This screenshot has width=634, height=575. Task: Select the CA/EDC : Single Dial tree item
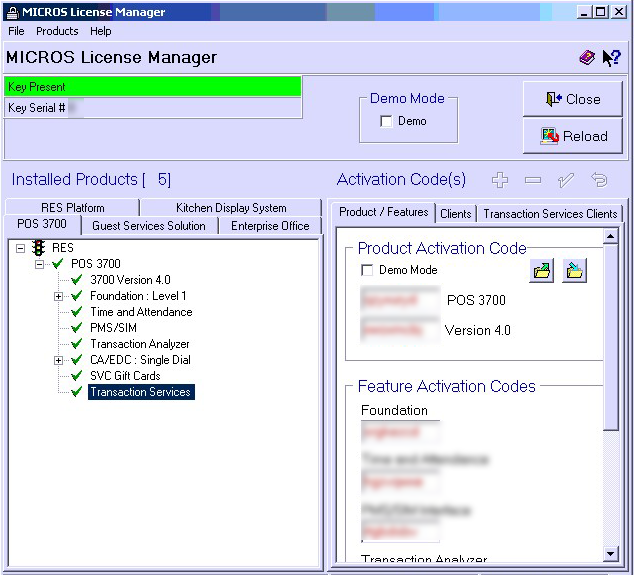point(140,360)
